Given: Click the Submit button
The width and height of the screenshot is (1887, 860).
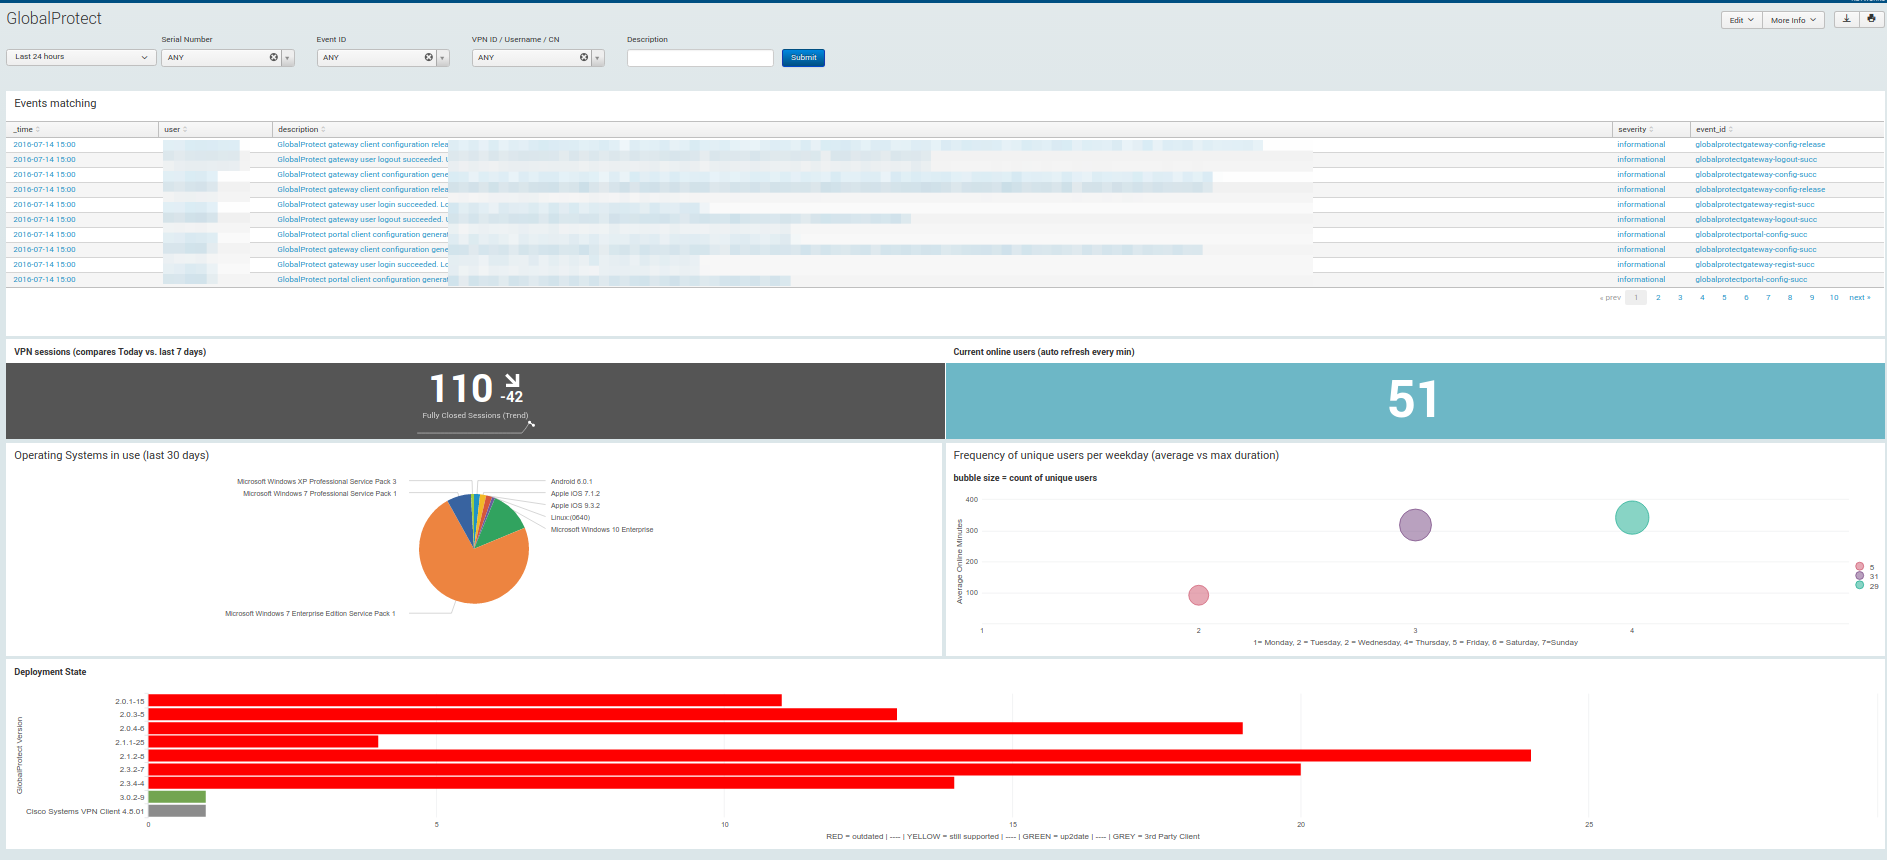Looking at the screenshot, I should 803,58.
